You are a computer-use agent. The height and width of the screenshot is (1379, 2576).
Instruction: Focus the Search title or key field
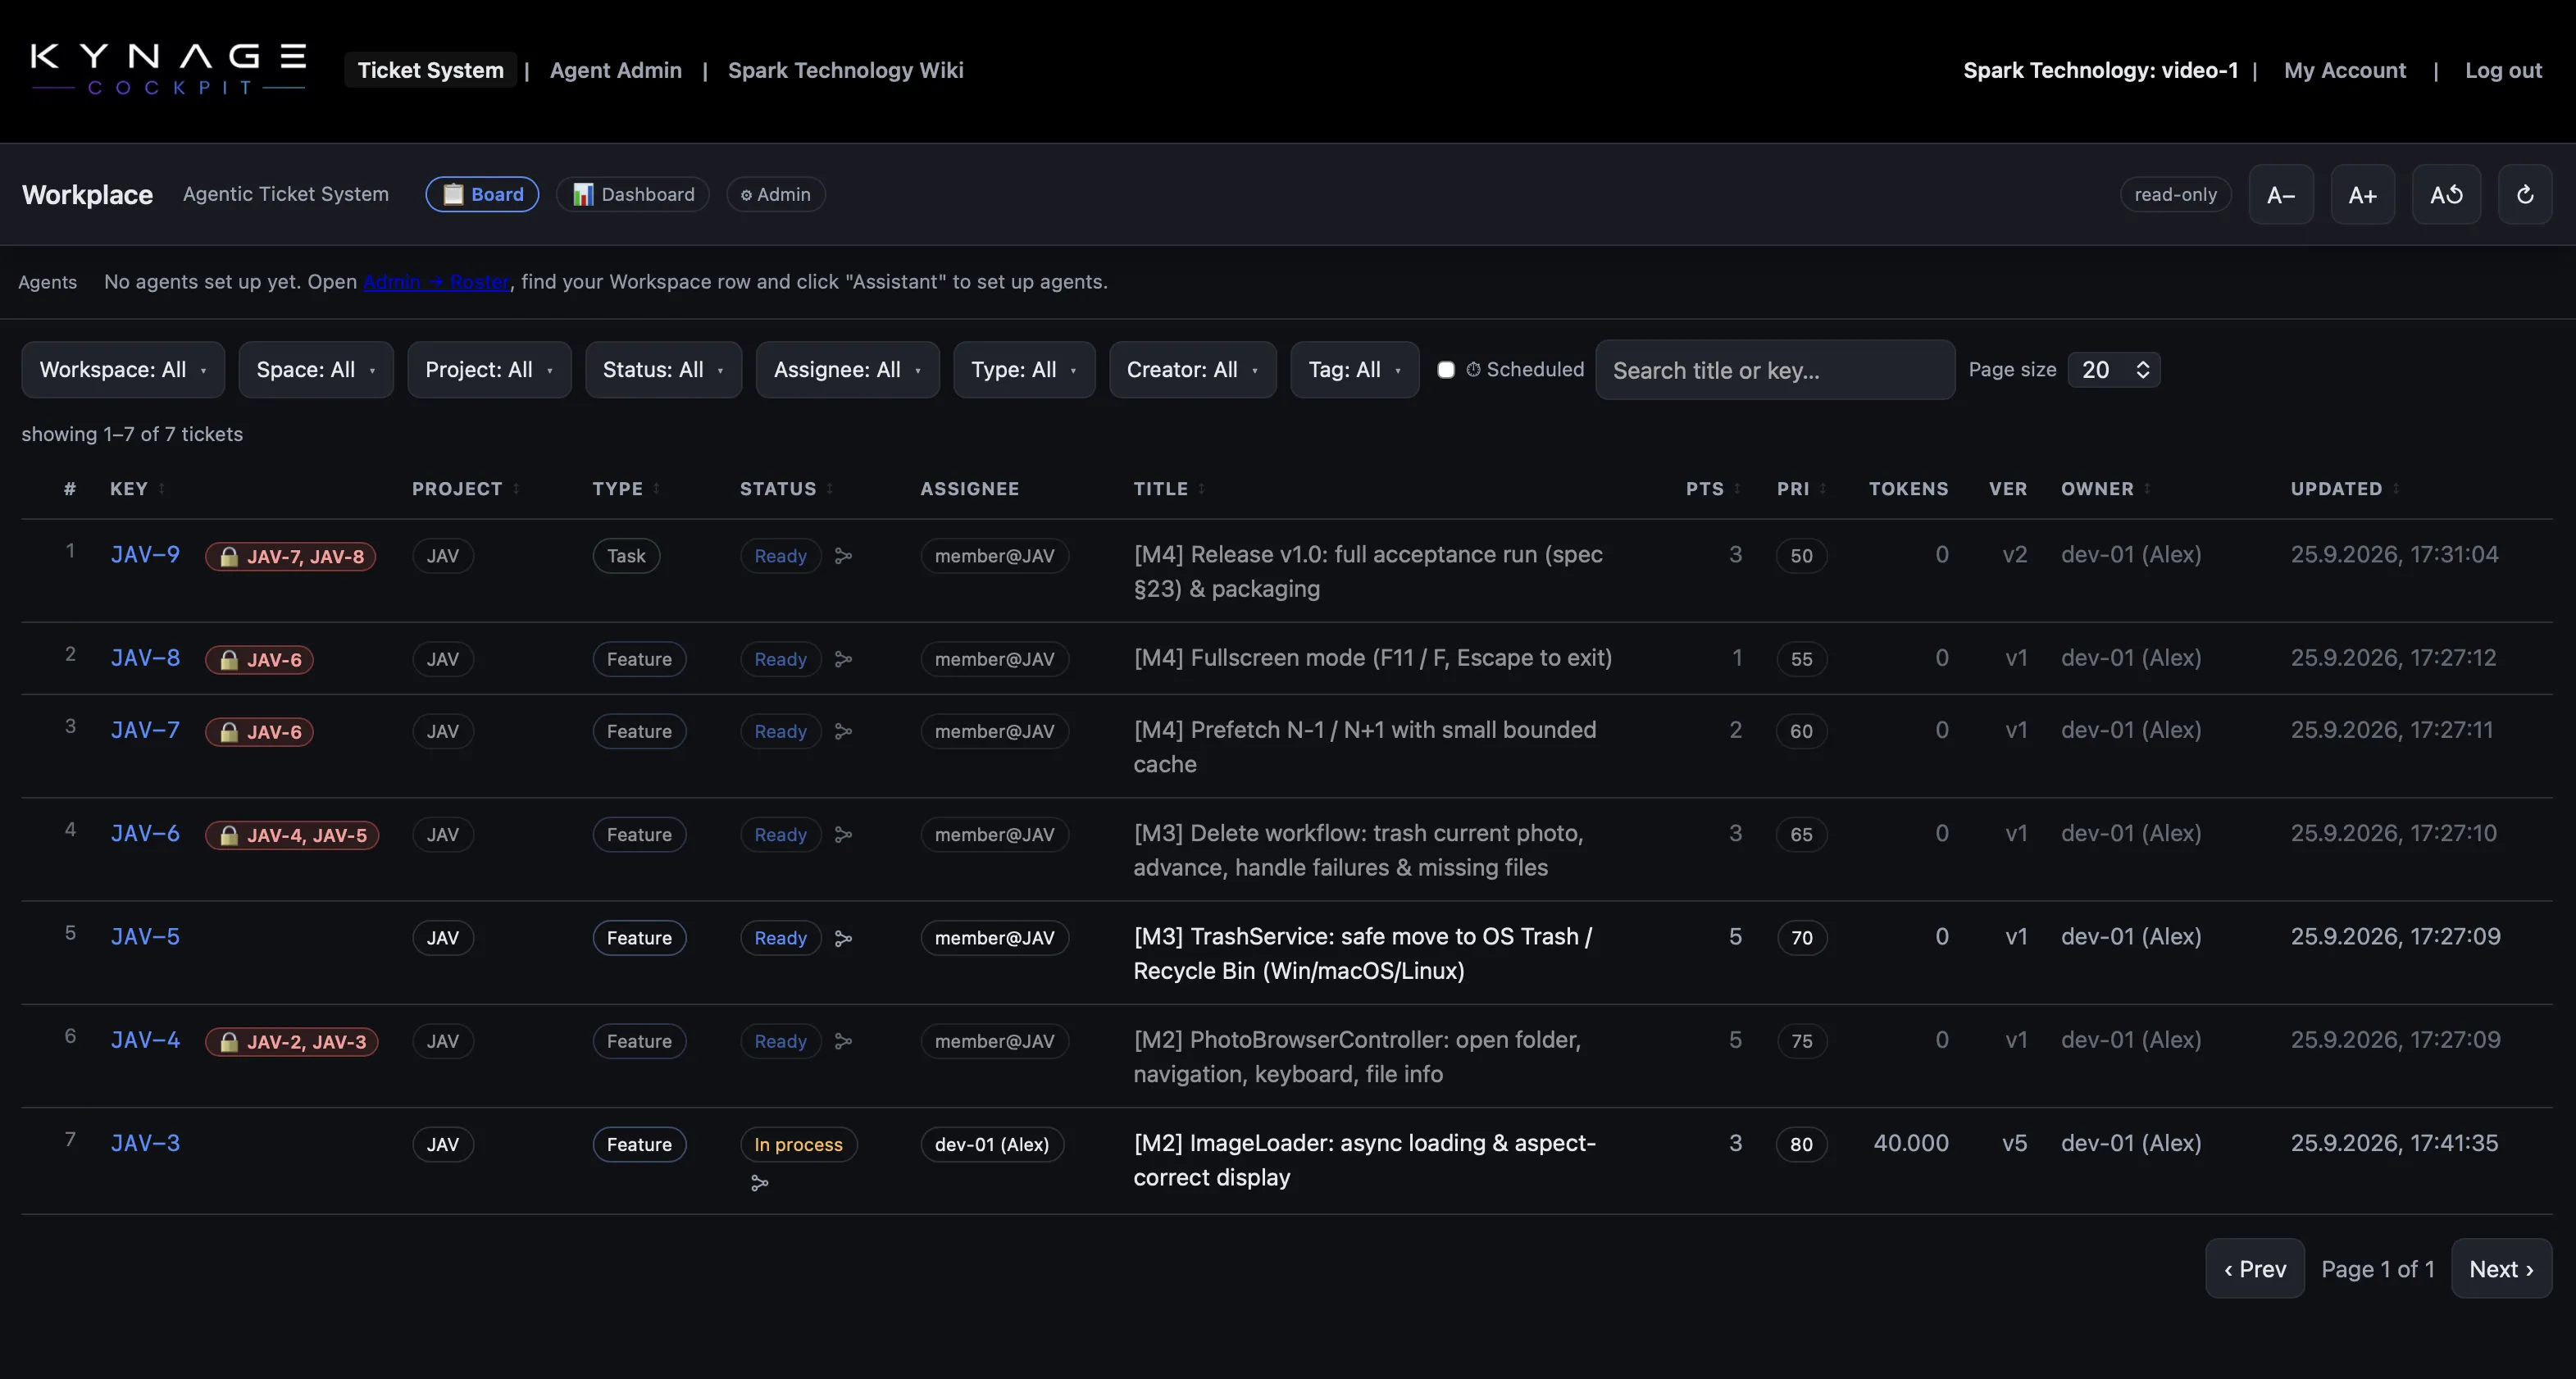(1775, 370)
